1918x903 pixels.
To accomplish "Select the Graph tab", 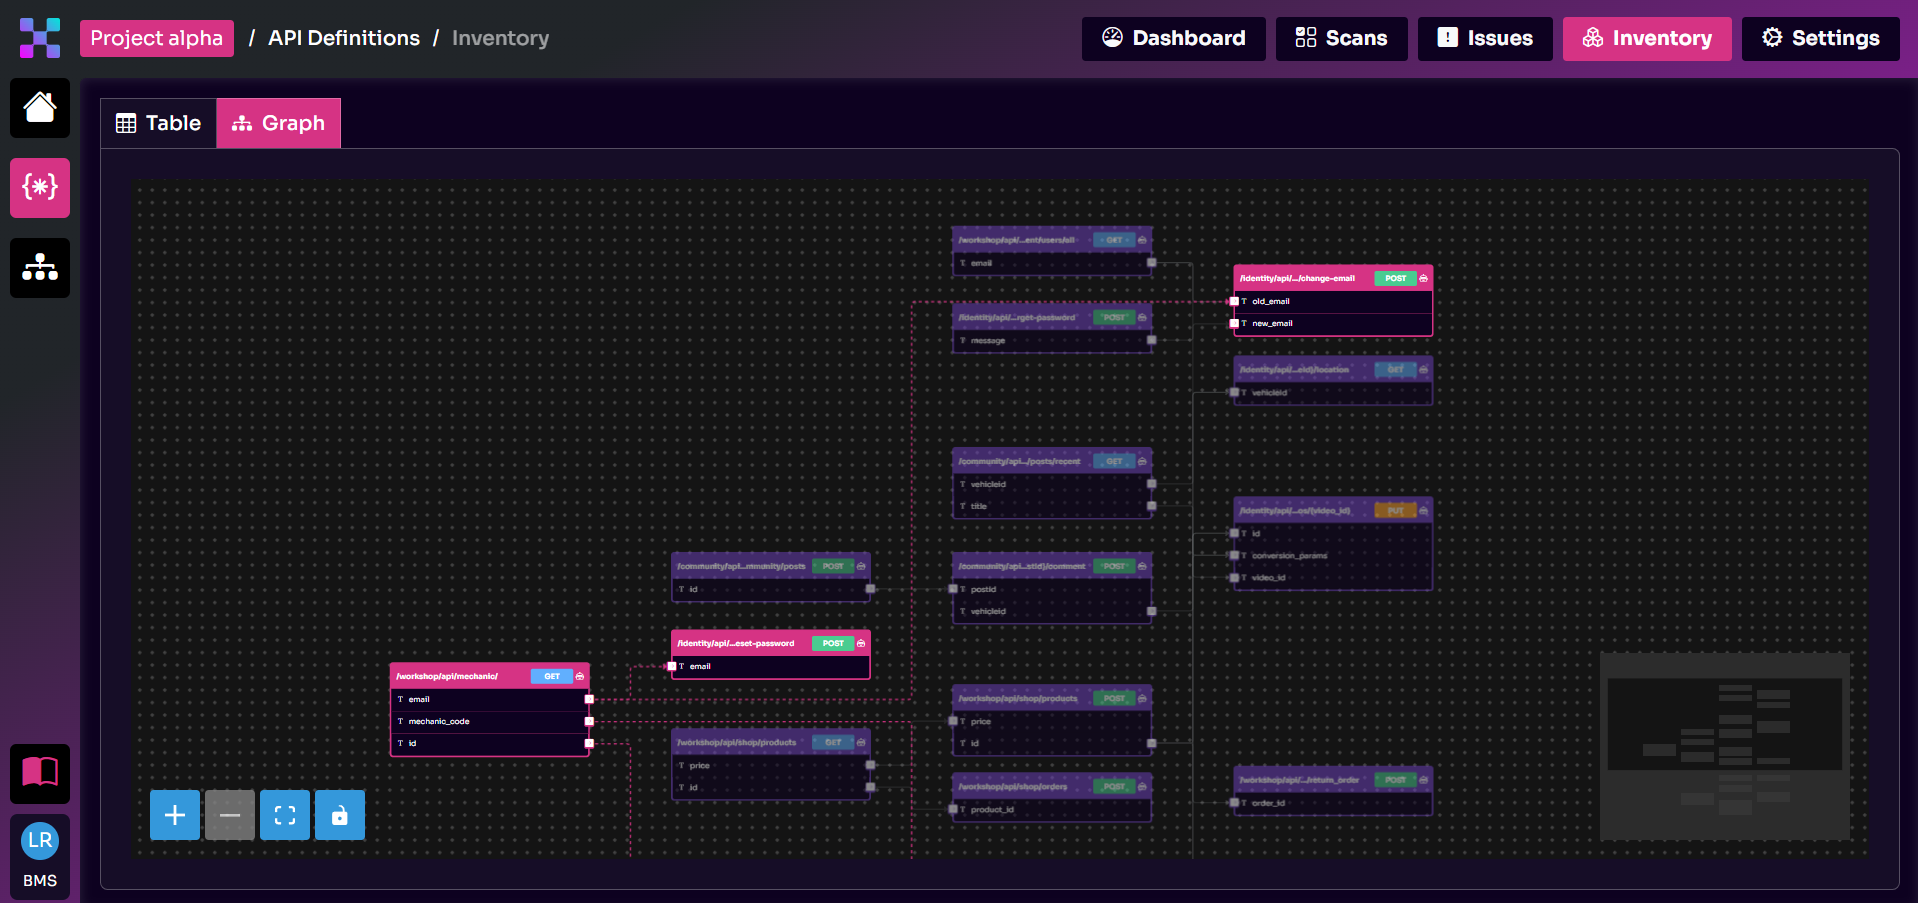I will pos(279,123).
